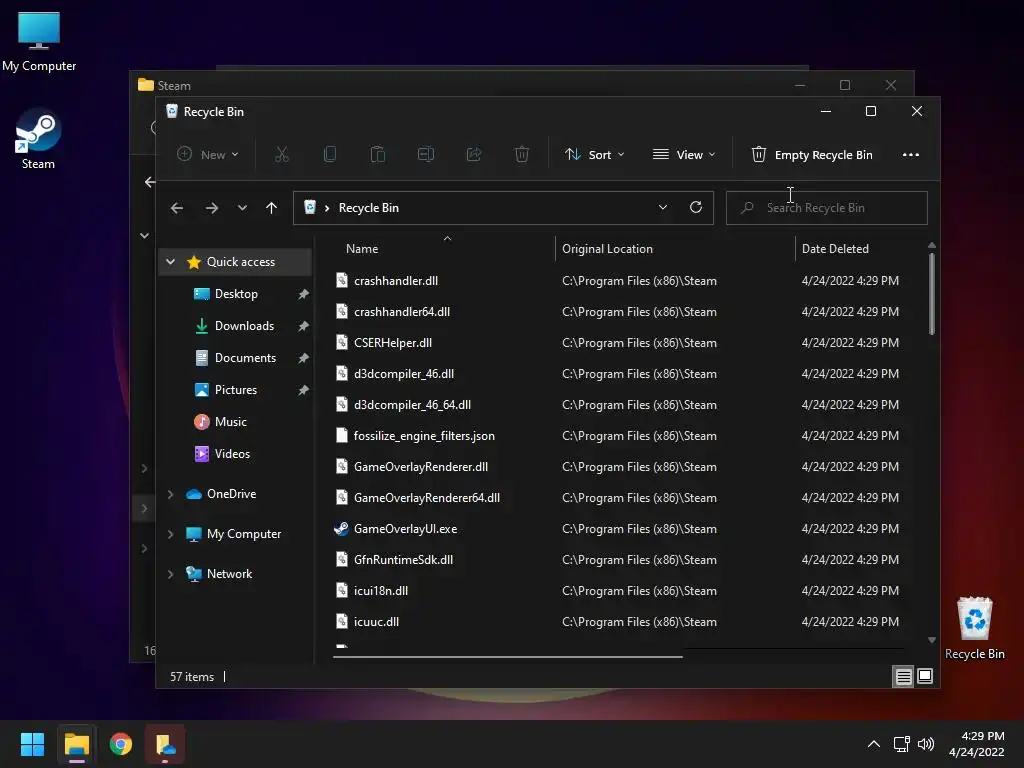Click the pin icon beside Documents
The width and height of the screenshot is (1024, 768).
pyautogui.click(x=303, y=358)
